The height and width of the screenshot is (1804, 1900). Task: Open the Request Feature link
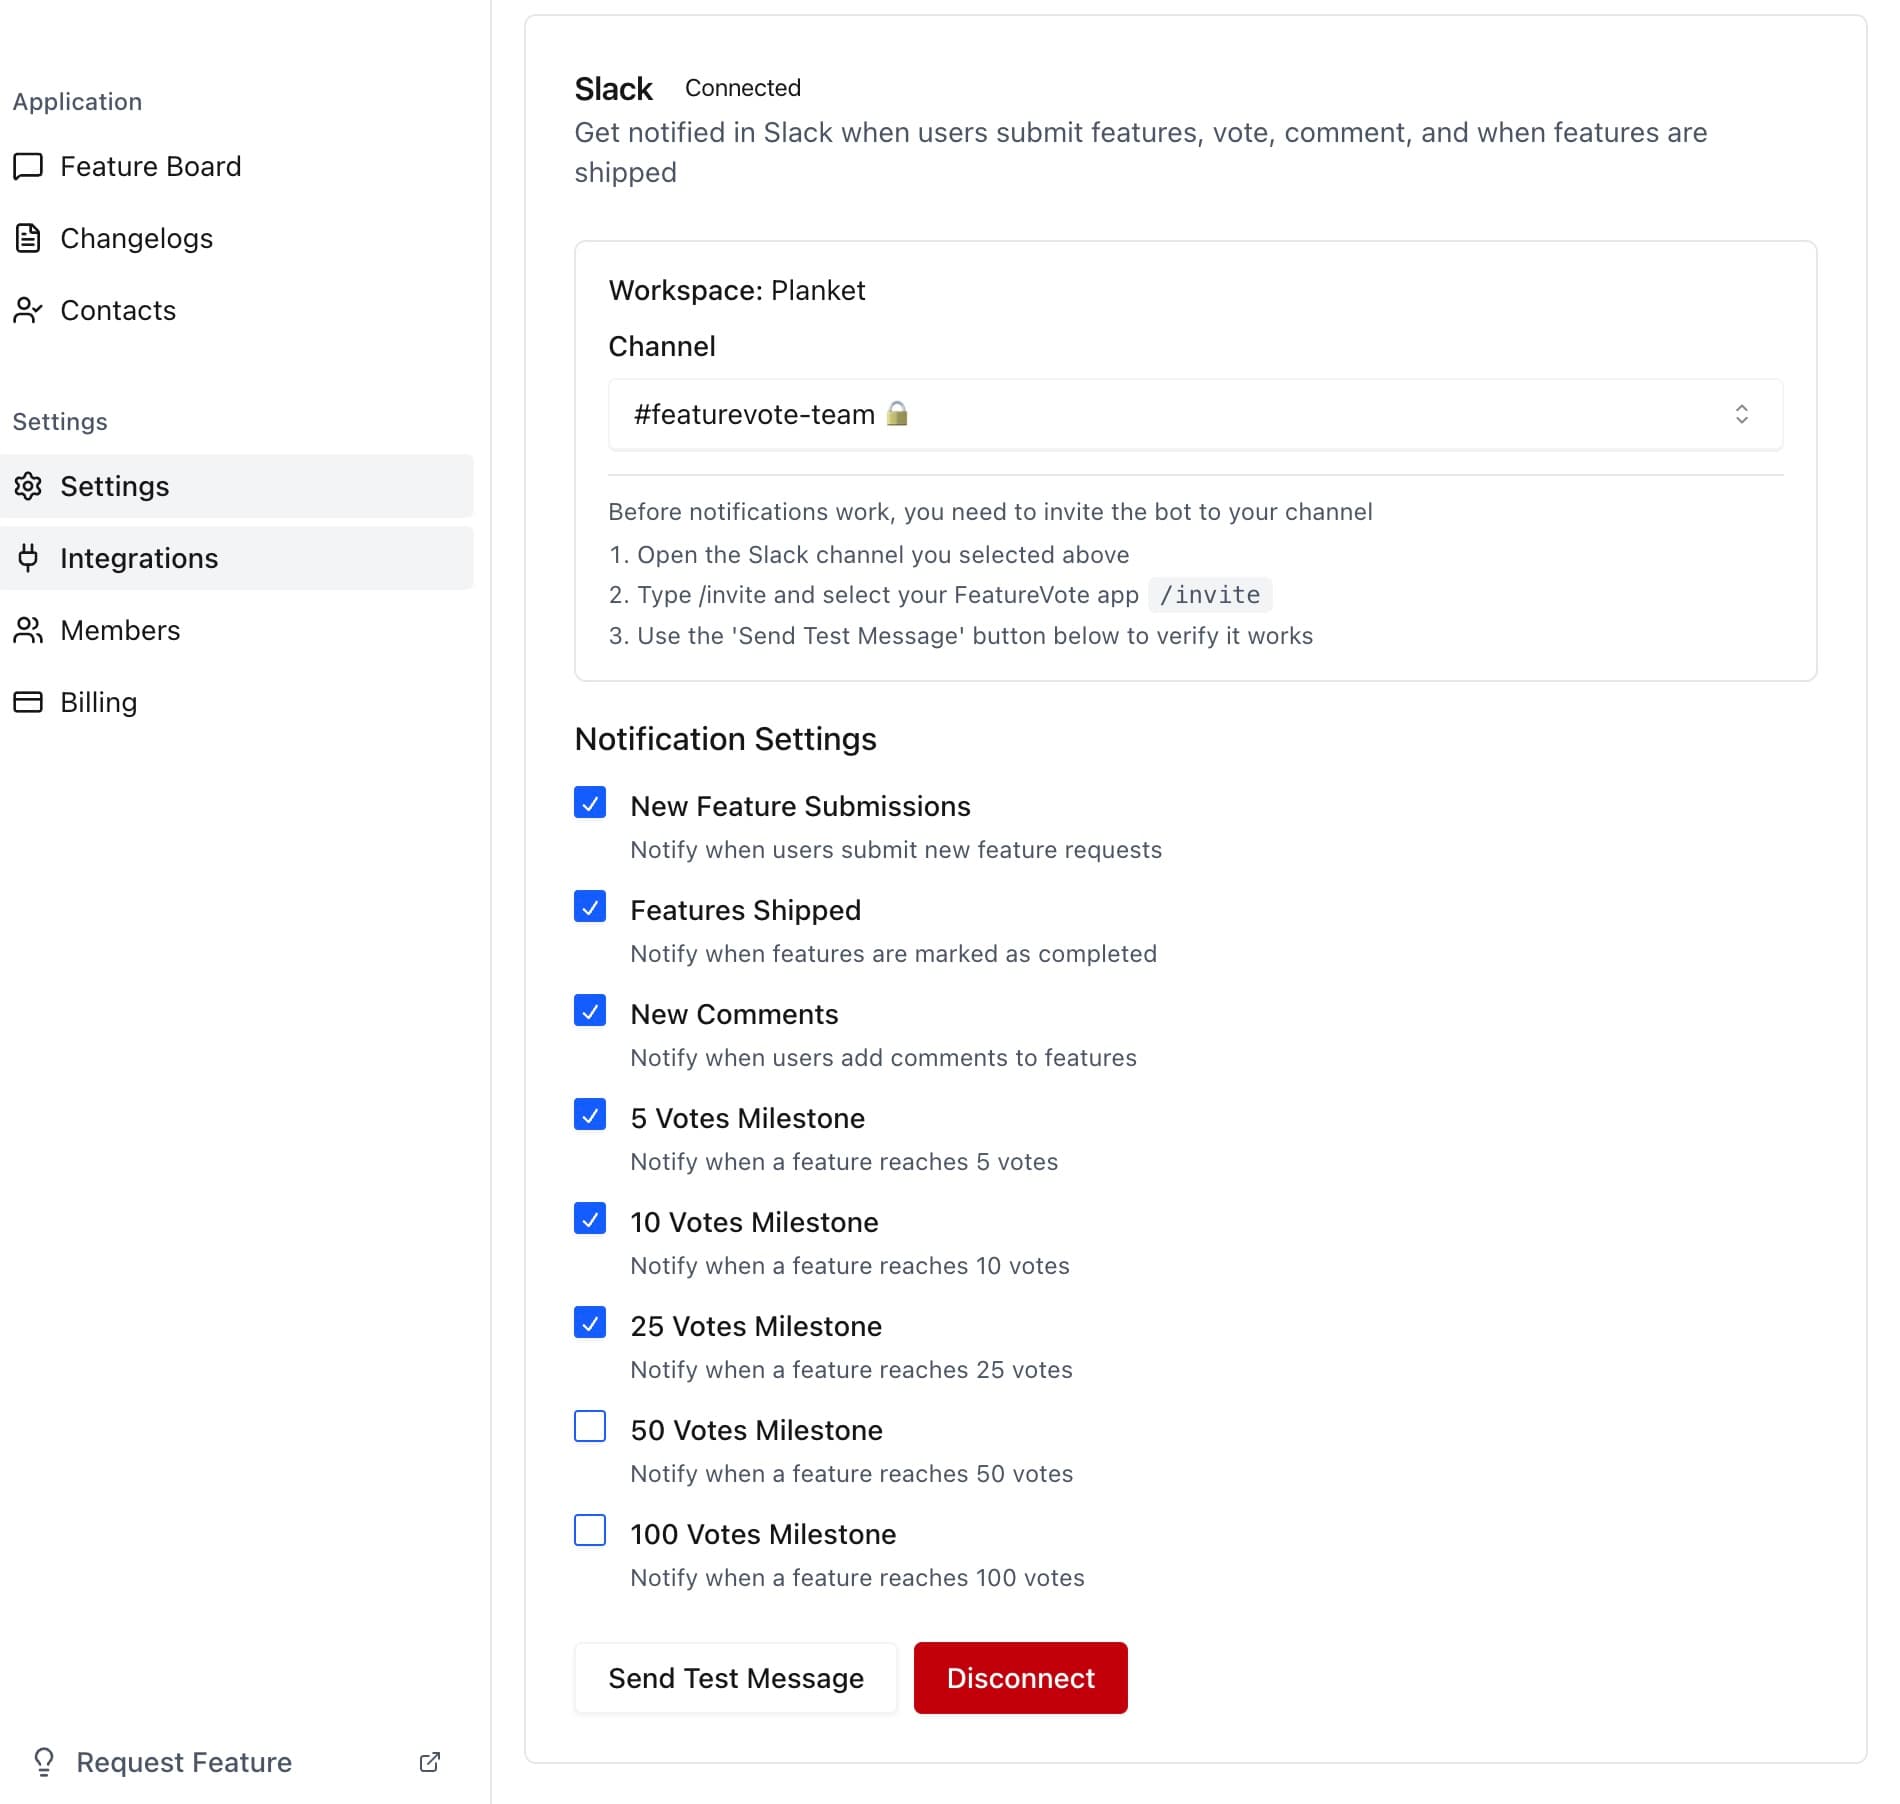(x=237, y=1762)
